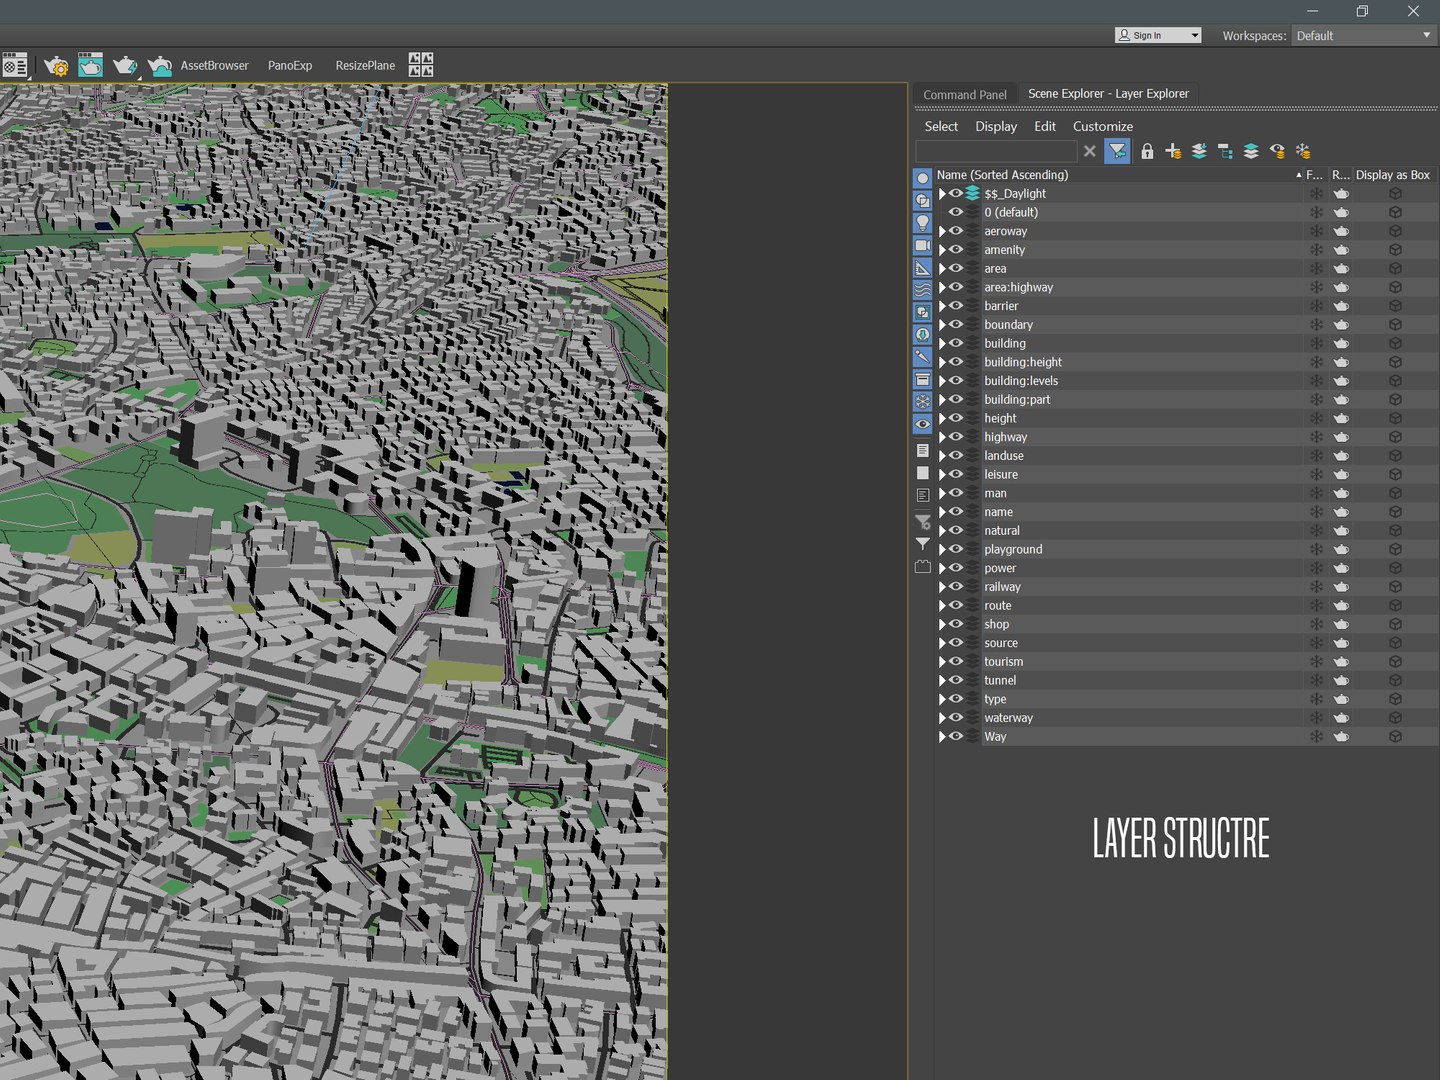Viewport: 1440px width, 1080px height.
Task: Clear the layer search with X
Action: click(1090, 151)
